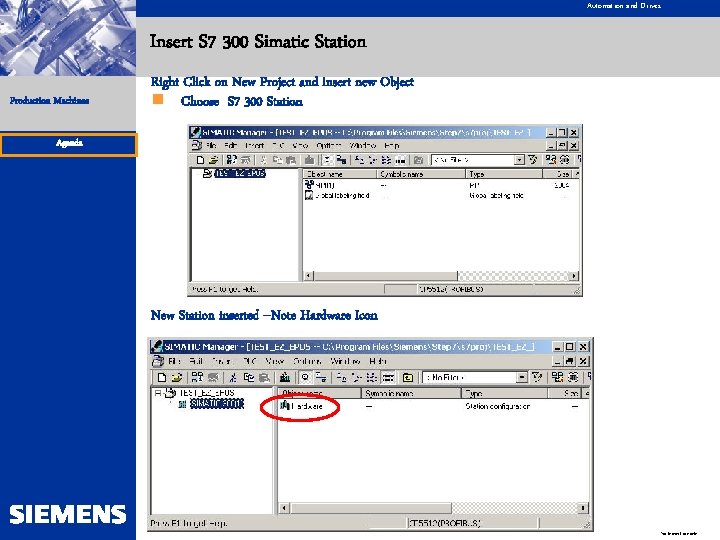Open View menu in lower SIMATIC Manager
The image size is (720, 540).
click(275, 361)
